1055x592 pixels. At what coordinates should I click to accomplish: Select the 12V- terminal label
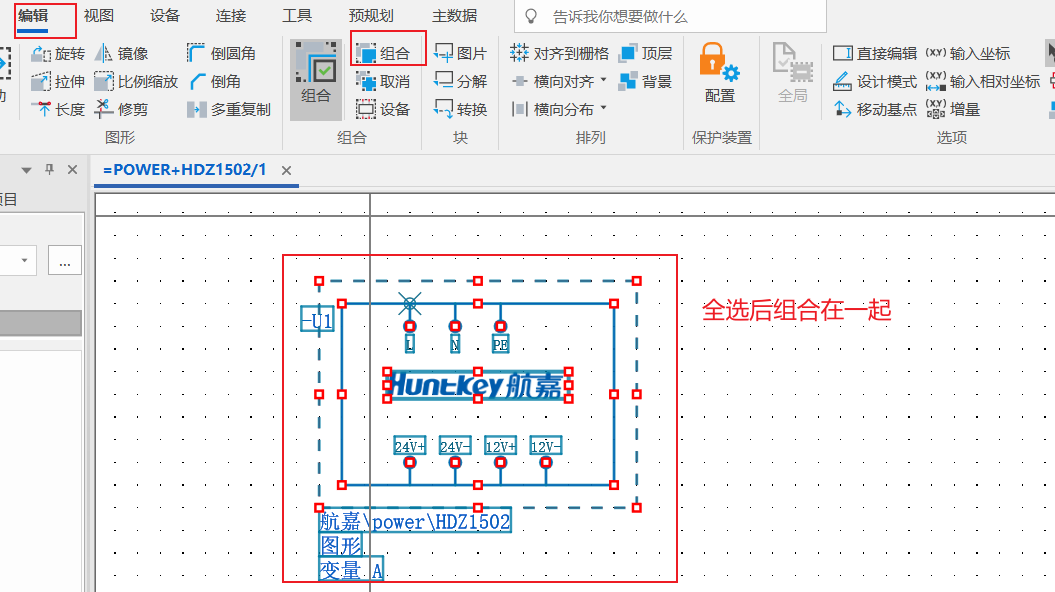tap(546, 446)
